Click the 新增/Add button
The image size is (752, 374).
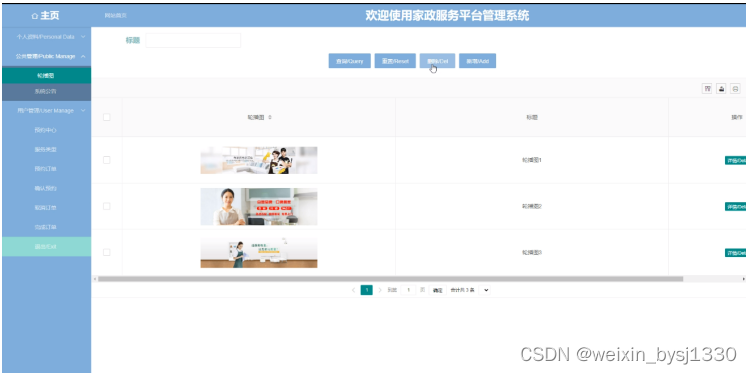click(477, 61)
